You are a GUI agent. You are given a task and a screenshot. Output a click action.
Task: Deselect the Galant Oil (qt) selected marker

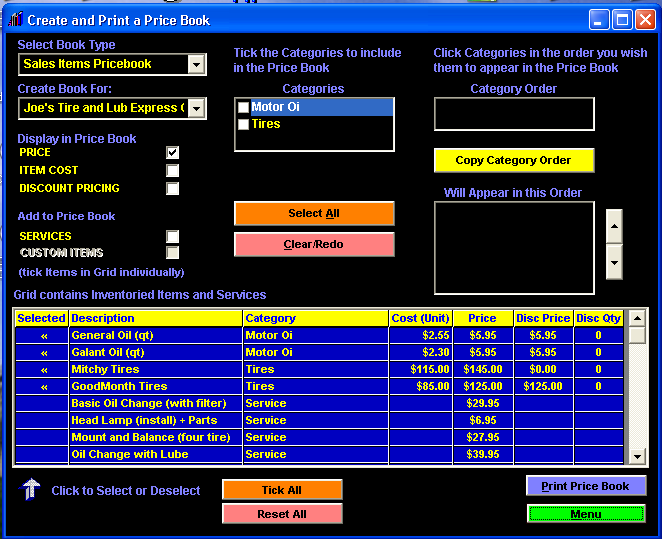pyautogui.click(x=42, y=352)
